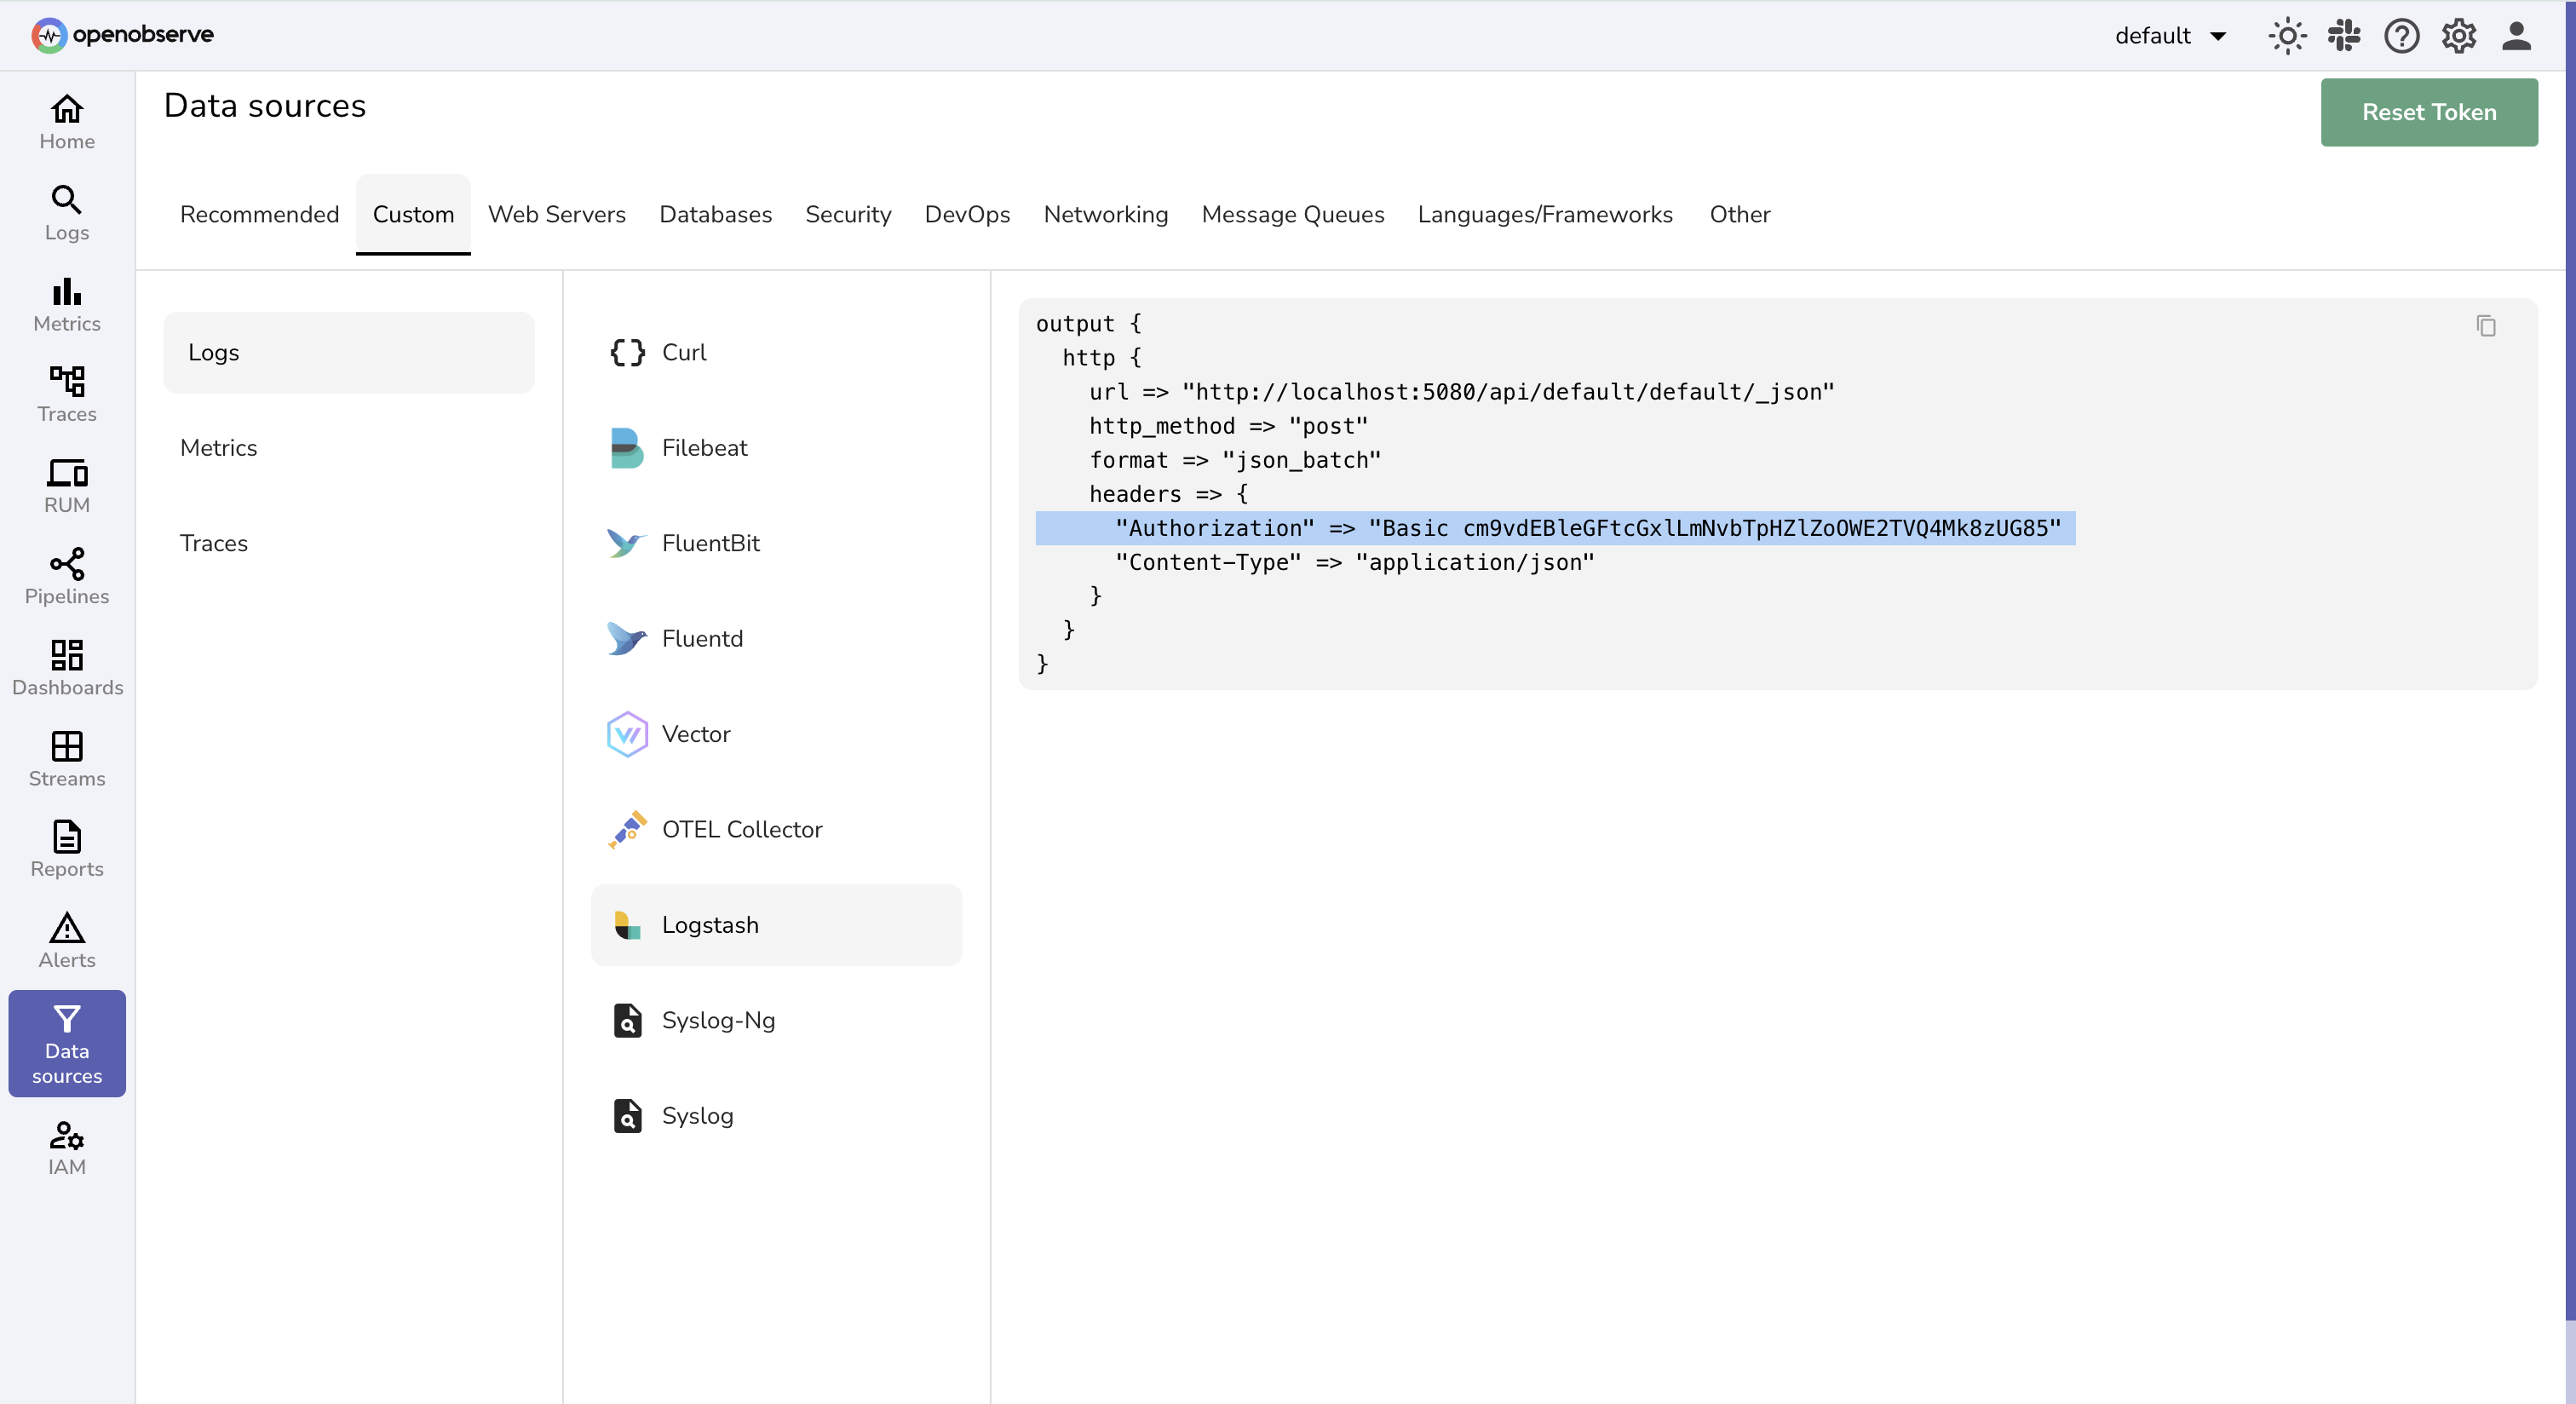The width and height of the screenshot is (2576, 1404).
Task: Copy the Logstash configuration snippet
Action: point(2487,326)
